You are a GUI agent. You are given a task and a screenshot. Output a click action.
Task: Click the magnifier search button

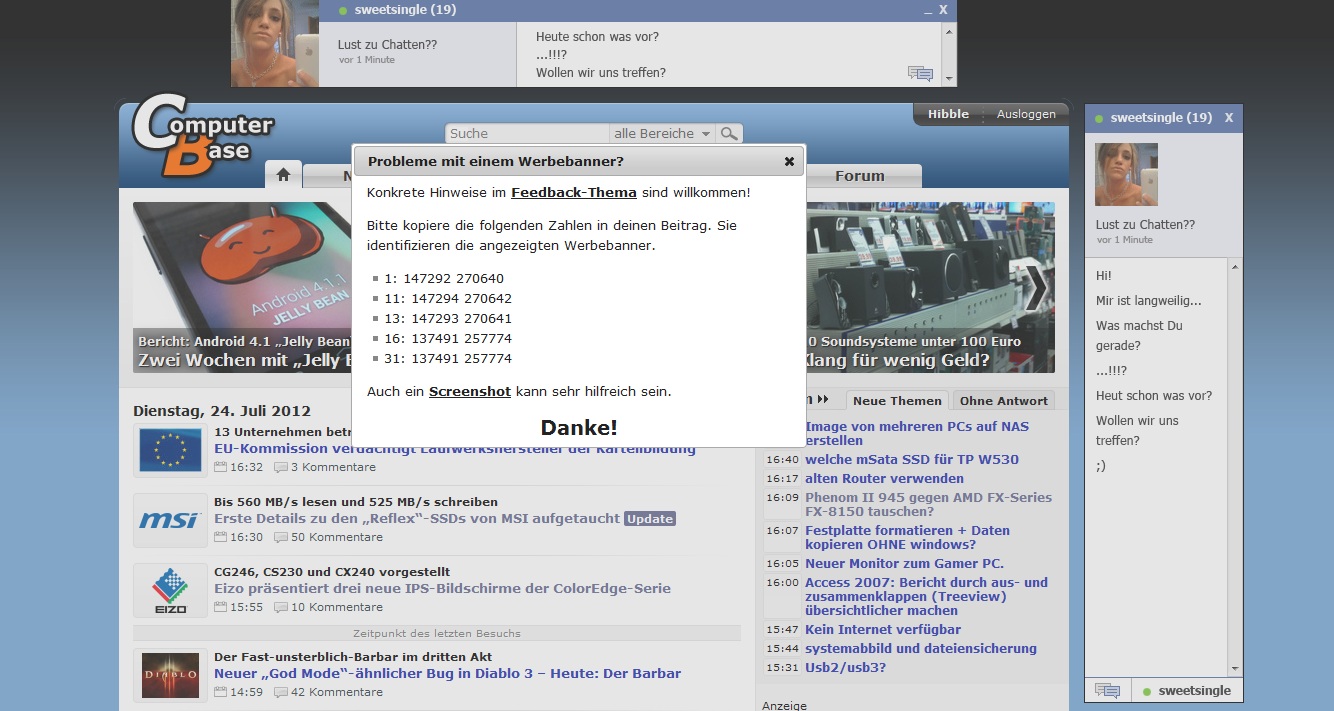point(730,133)
